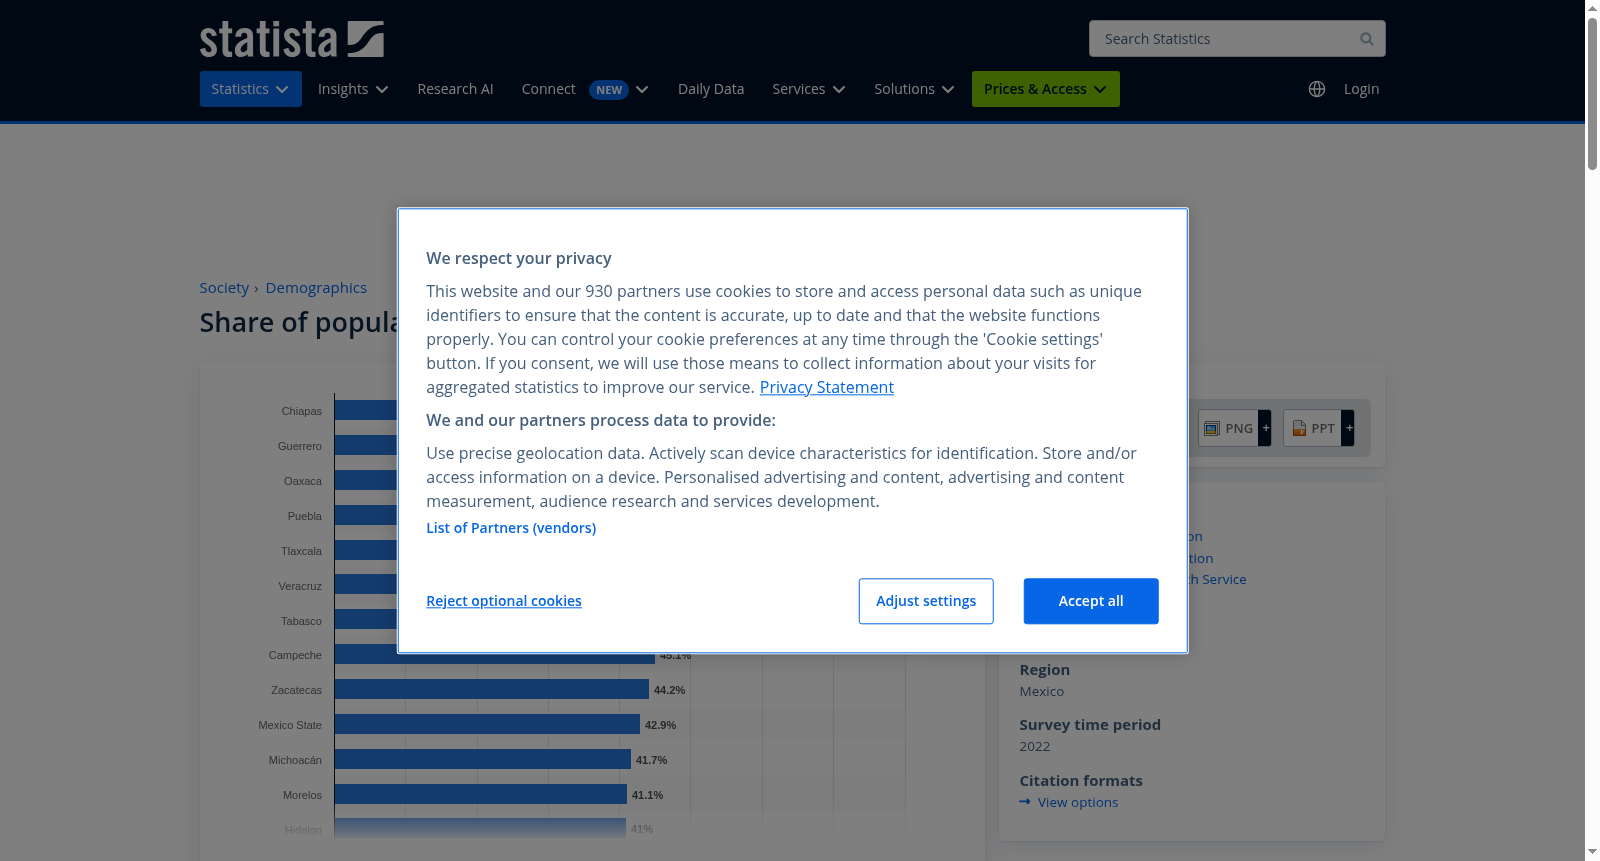Click the plus next to PNG
The height and width of the screenshot is (861, 1600).
[1265, 428]
